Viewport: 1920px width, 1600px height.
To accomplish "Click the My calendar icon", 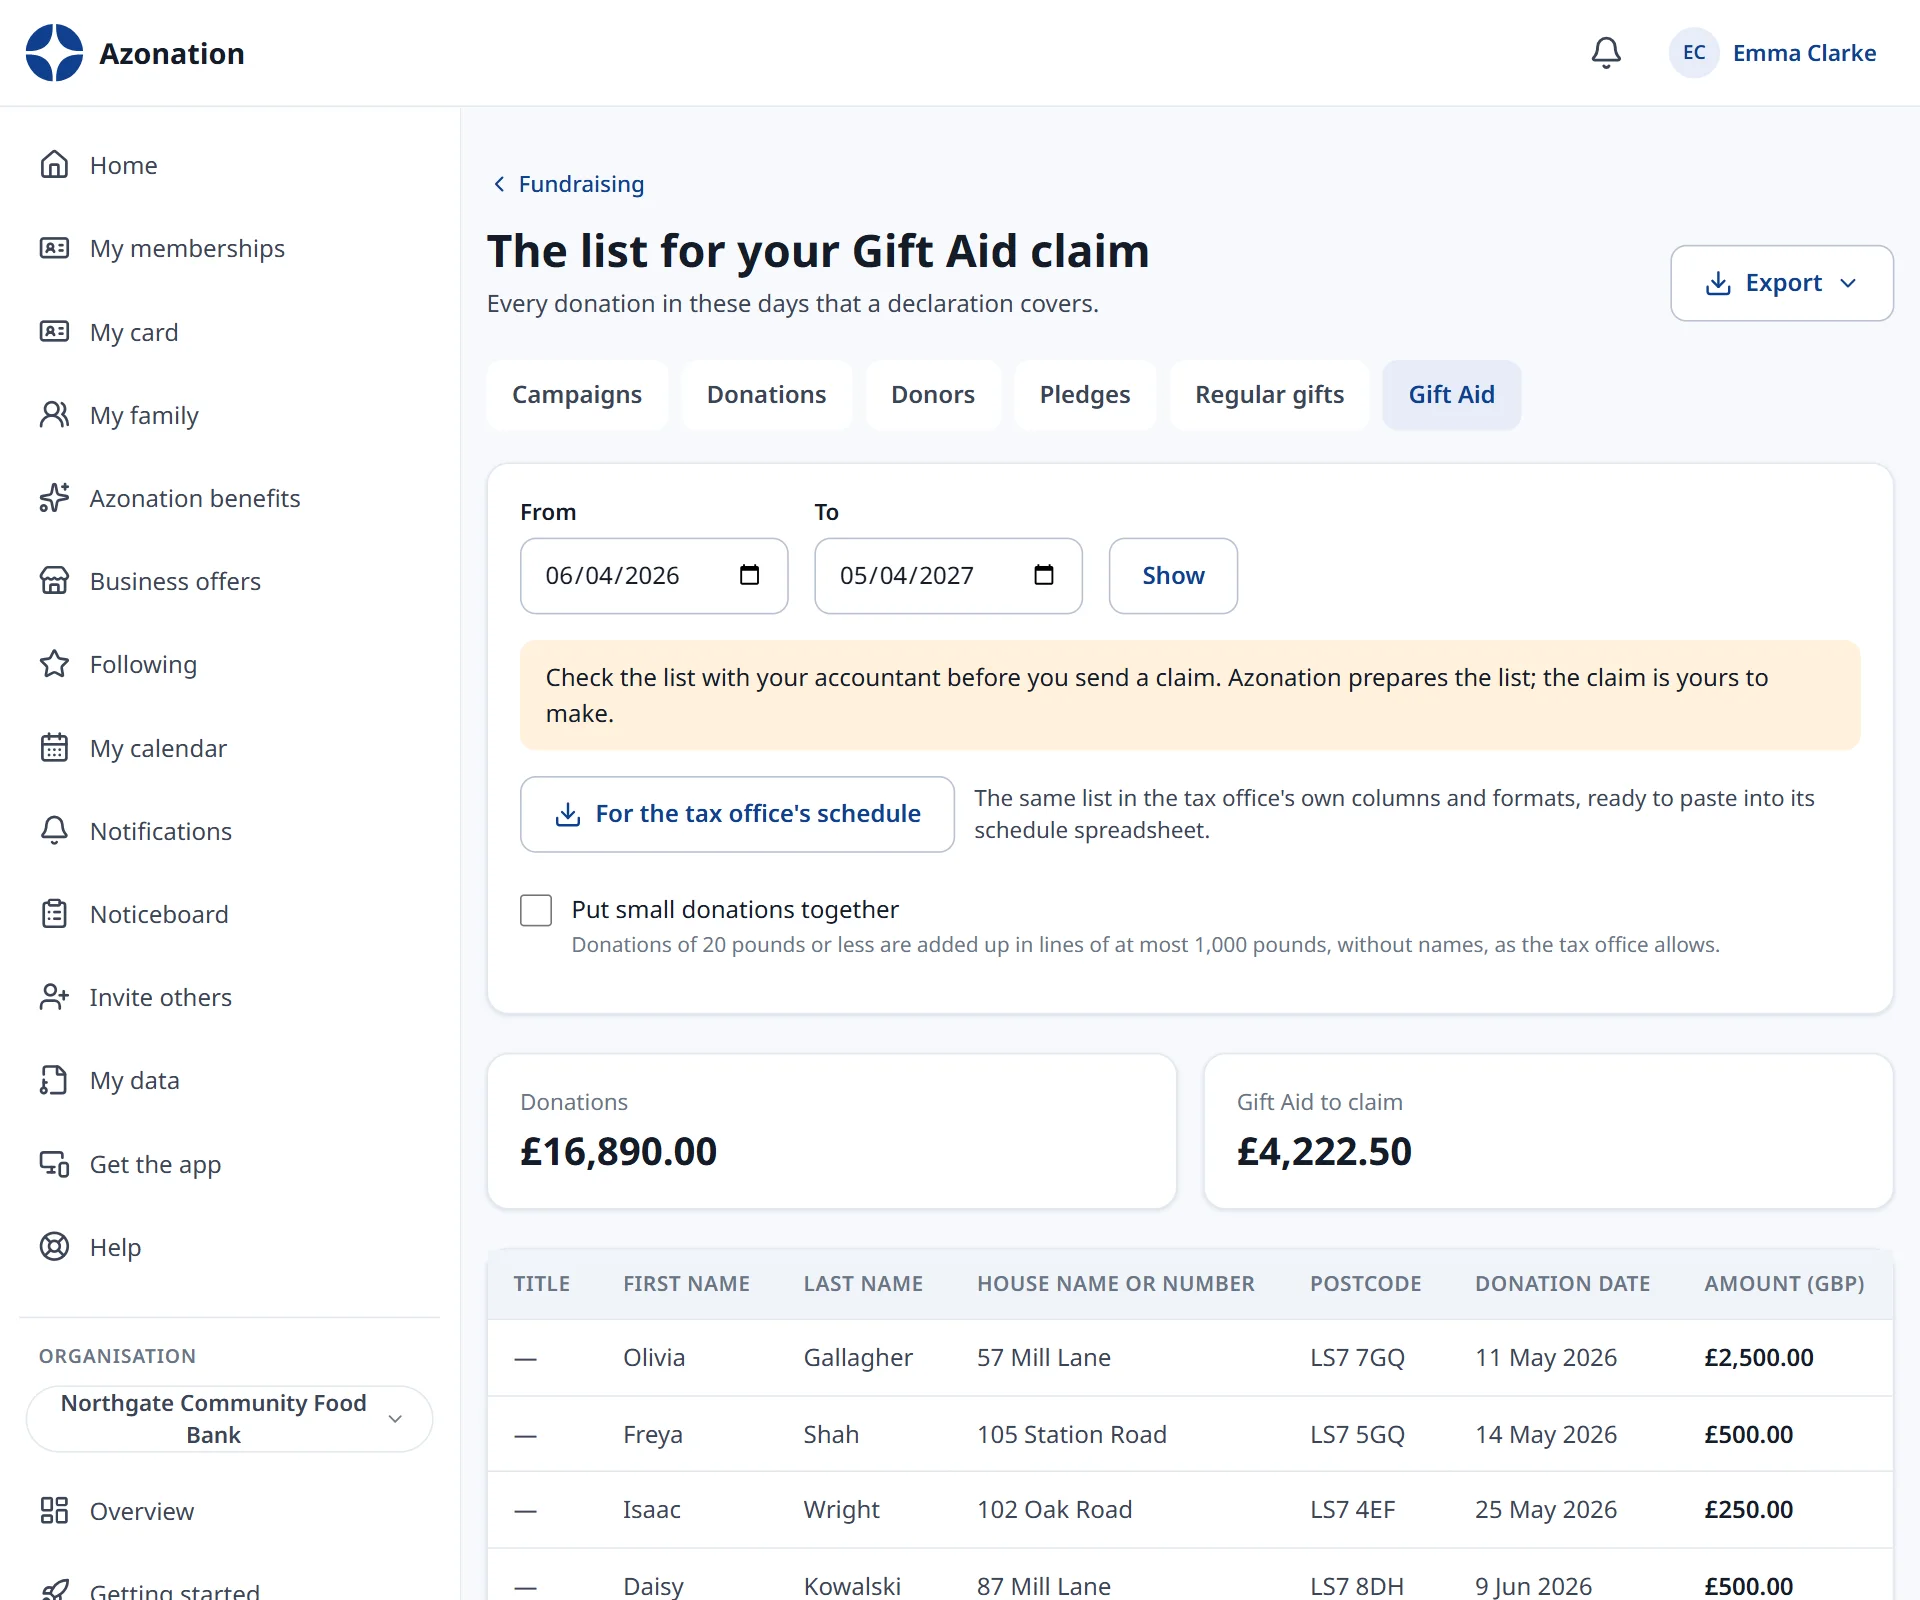I will point(54,748).
